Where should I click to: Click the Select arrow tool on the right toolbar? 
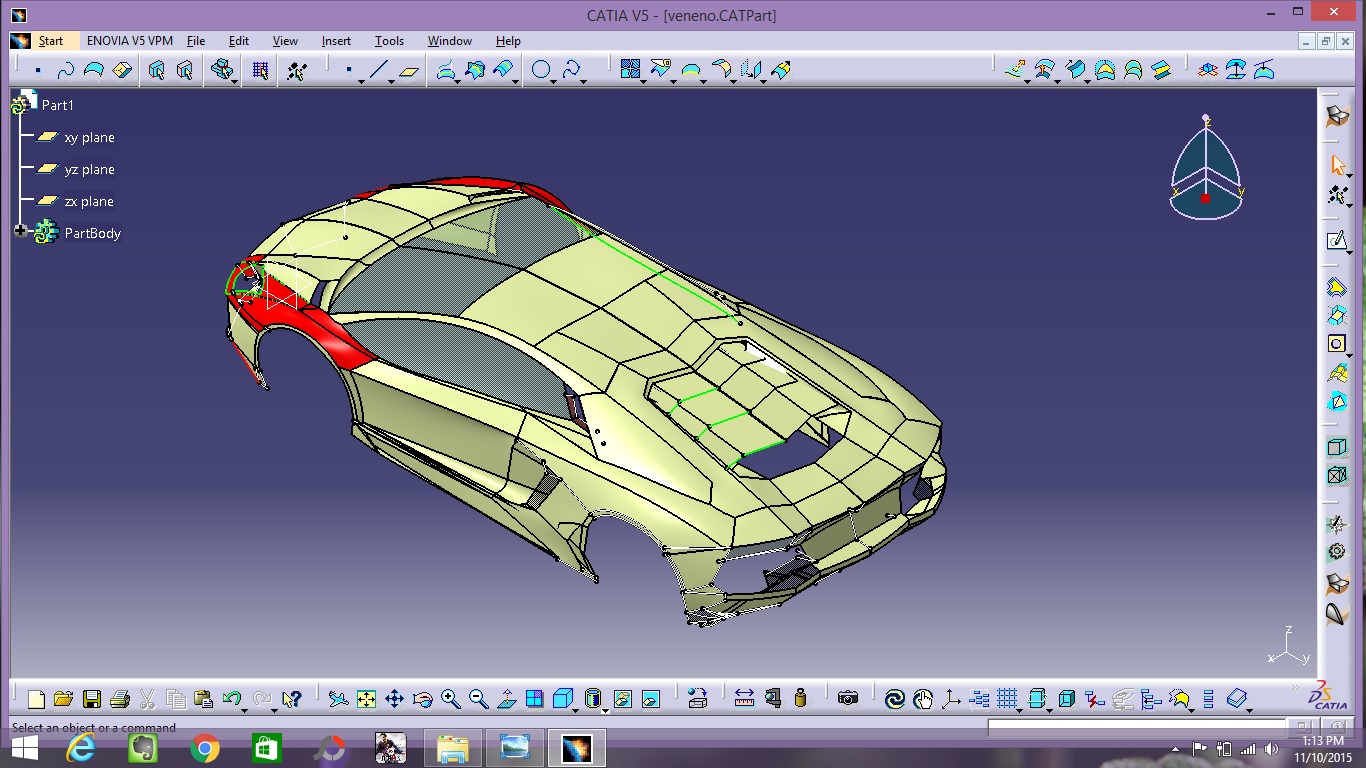click(1337, 164)
